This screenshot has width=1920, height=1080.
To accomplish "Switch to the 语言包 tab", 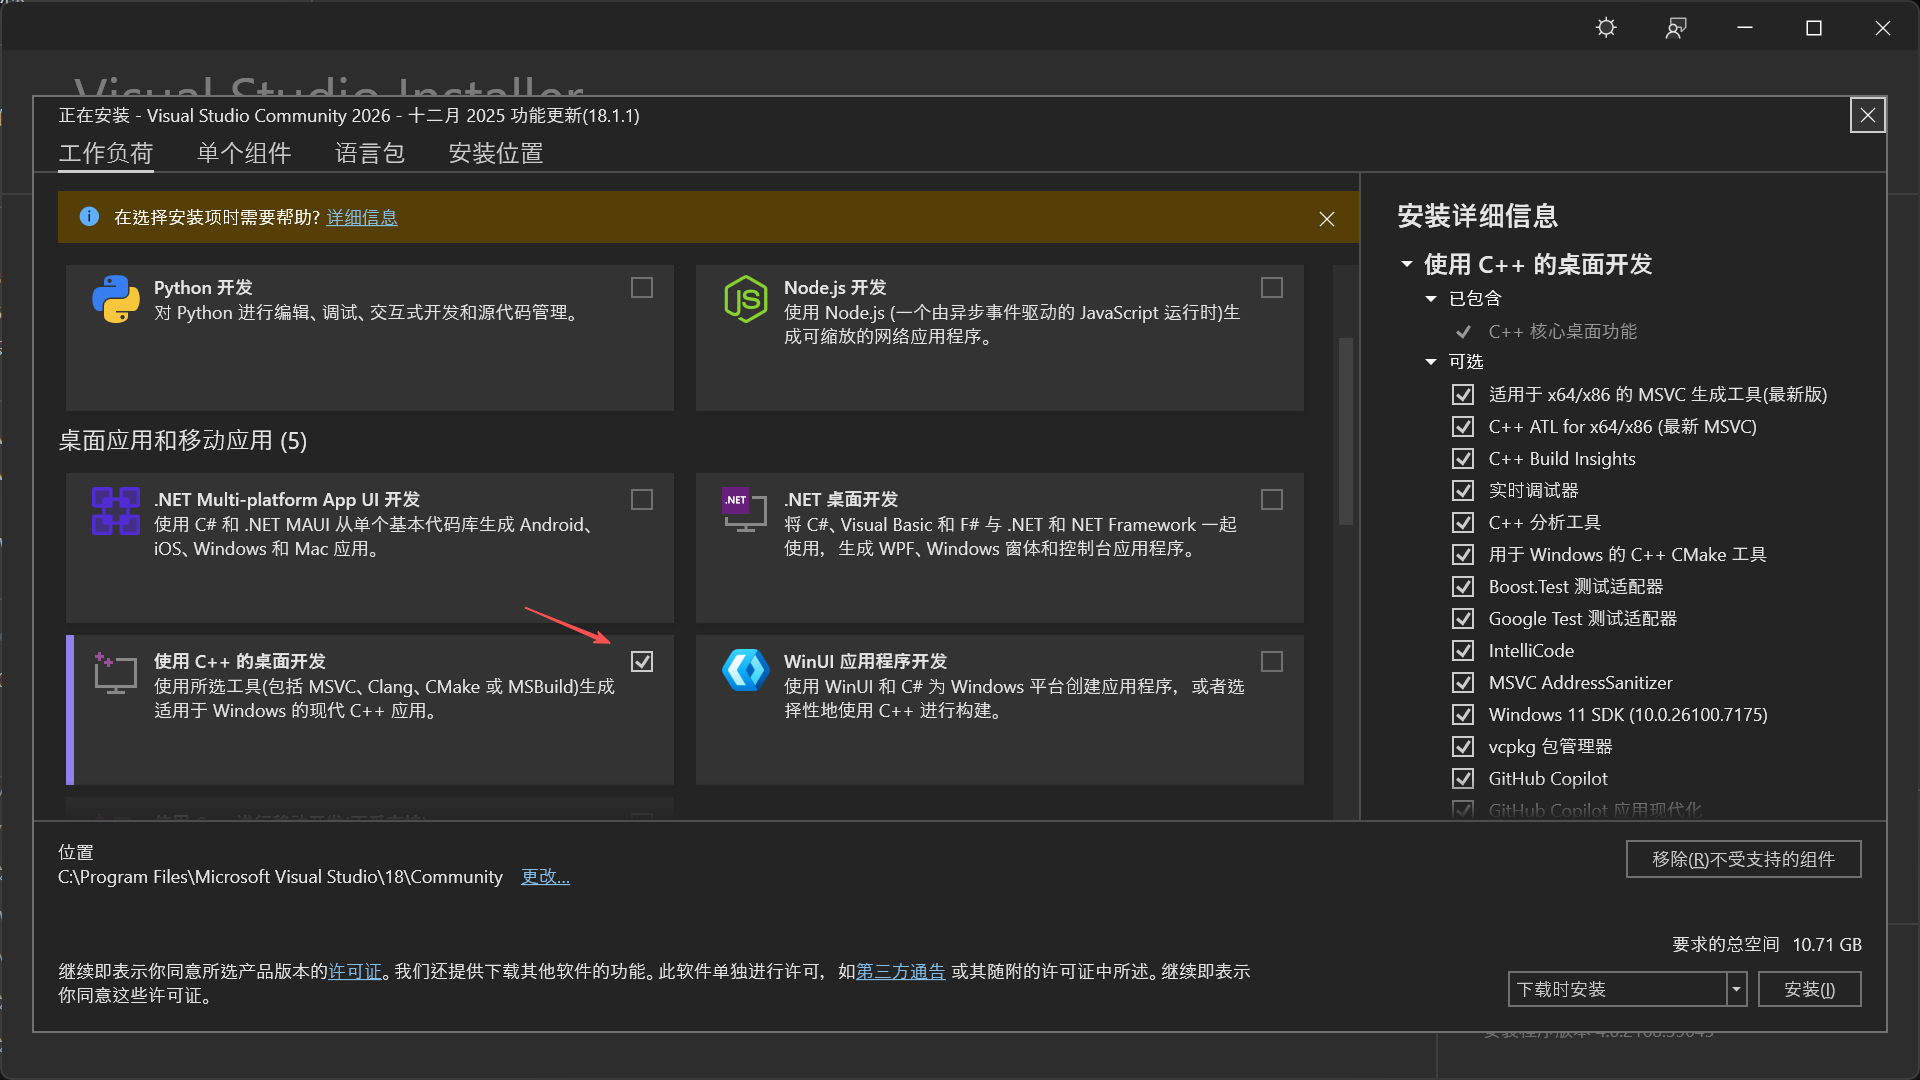I will [x=370, y=153].
